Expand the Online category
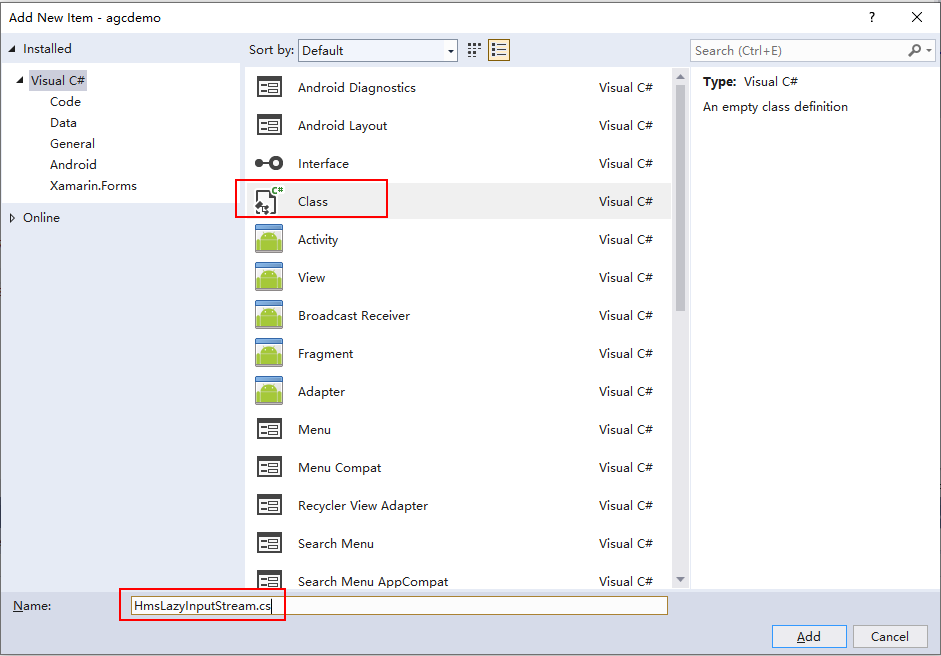This screenshot has width=941, height=656. (x=12, y=218)
